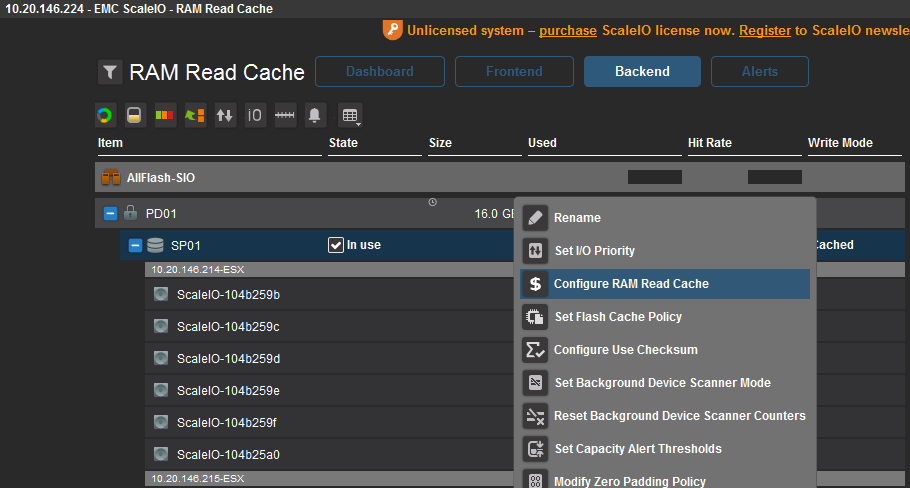The width and height of the screenshot is (910, 488).
Task: Click the Reset Background Device Scanner Counters icon
Action: pos(535,416)
